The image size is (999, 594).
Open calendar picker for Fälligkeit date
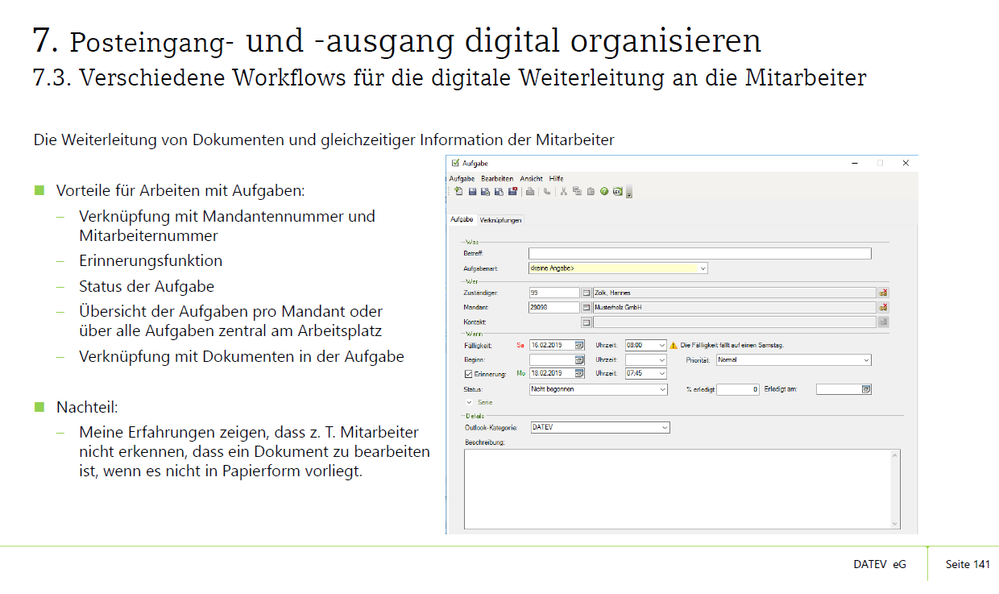coord(579,345)
